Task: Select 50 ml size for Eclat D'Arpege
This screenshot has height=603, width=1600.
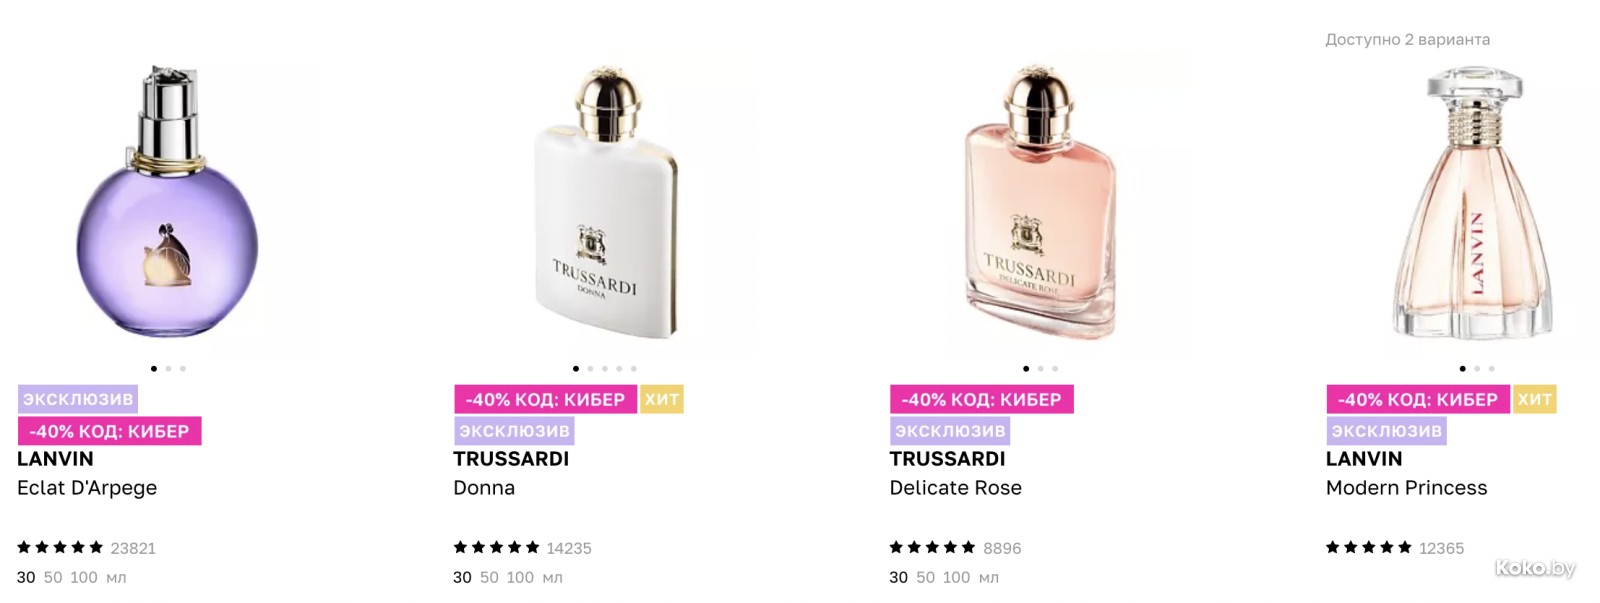Action: coord(53,577)
